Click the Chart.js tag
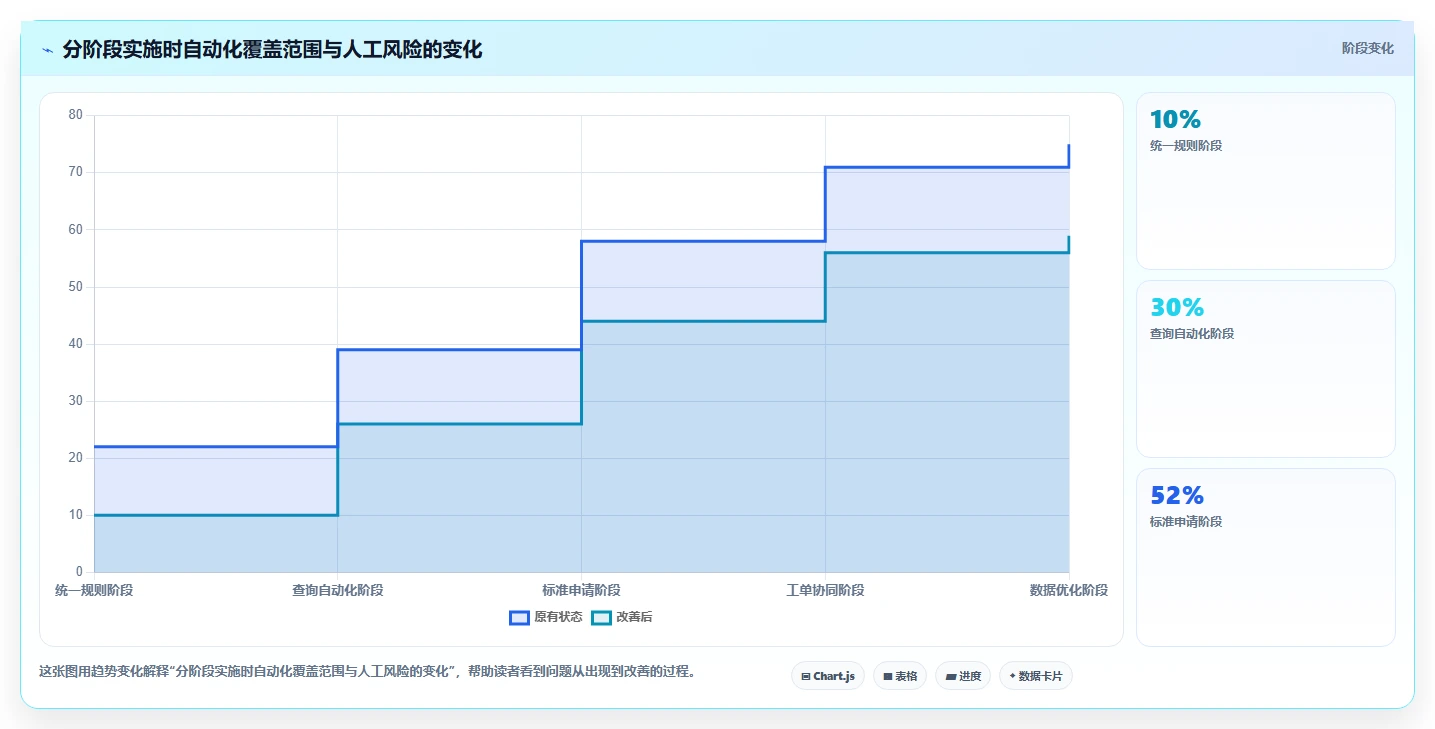This screenshot has width=1435, height=729. (x=828, y=676)
